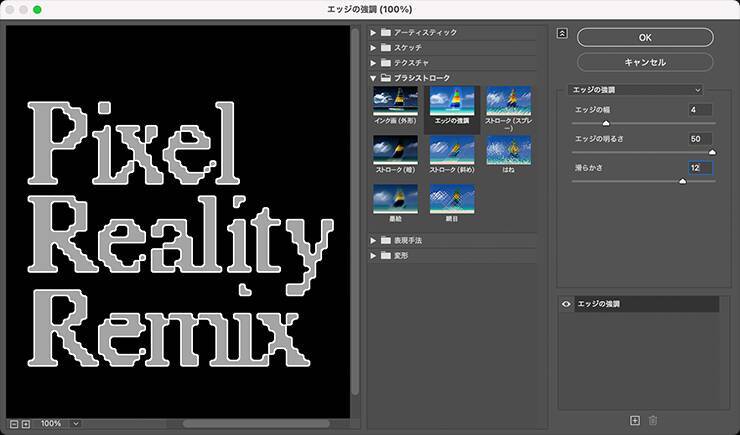Apply the ストローク (斜め) filter thumbnail

[452, 149]
